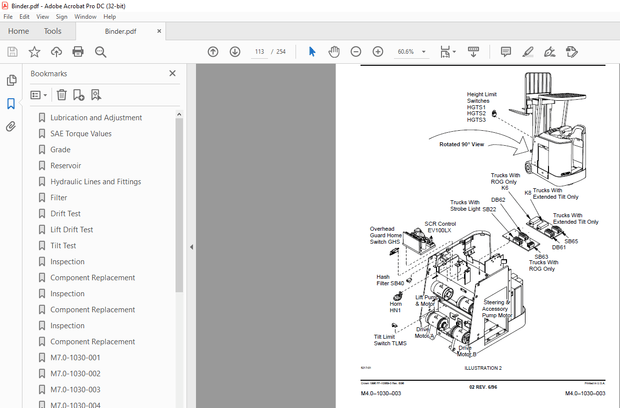Open Hydraulic Lines and Fittings bookmark

click(x=96, y=181)
